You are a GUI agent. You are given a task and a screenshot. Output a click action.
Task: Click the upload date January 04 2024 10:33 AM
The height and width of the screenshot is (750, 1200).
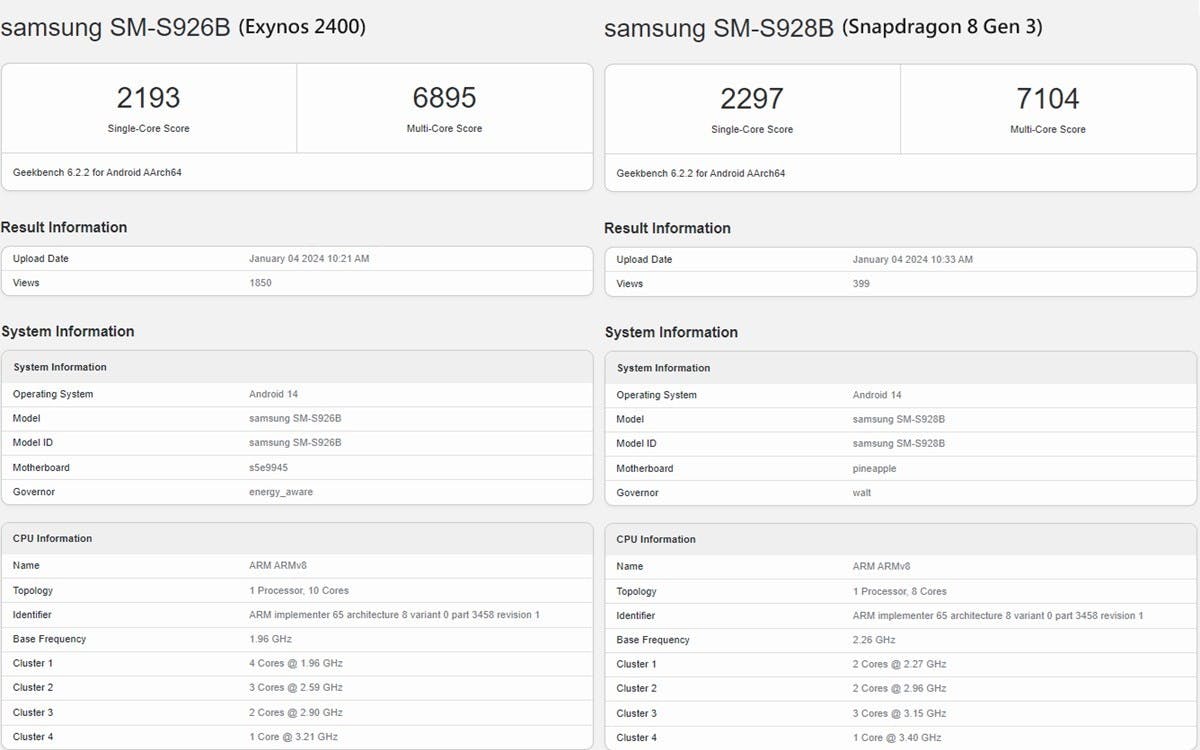tap(912, 260)
